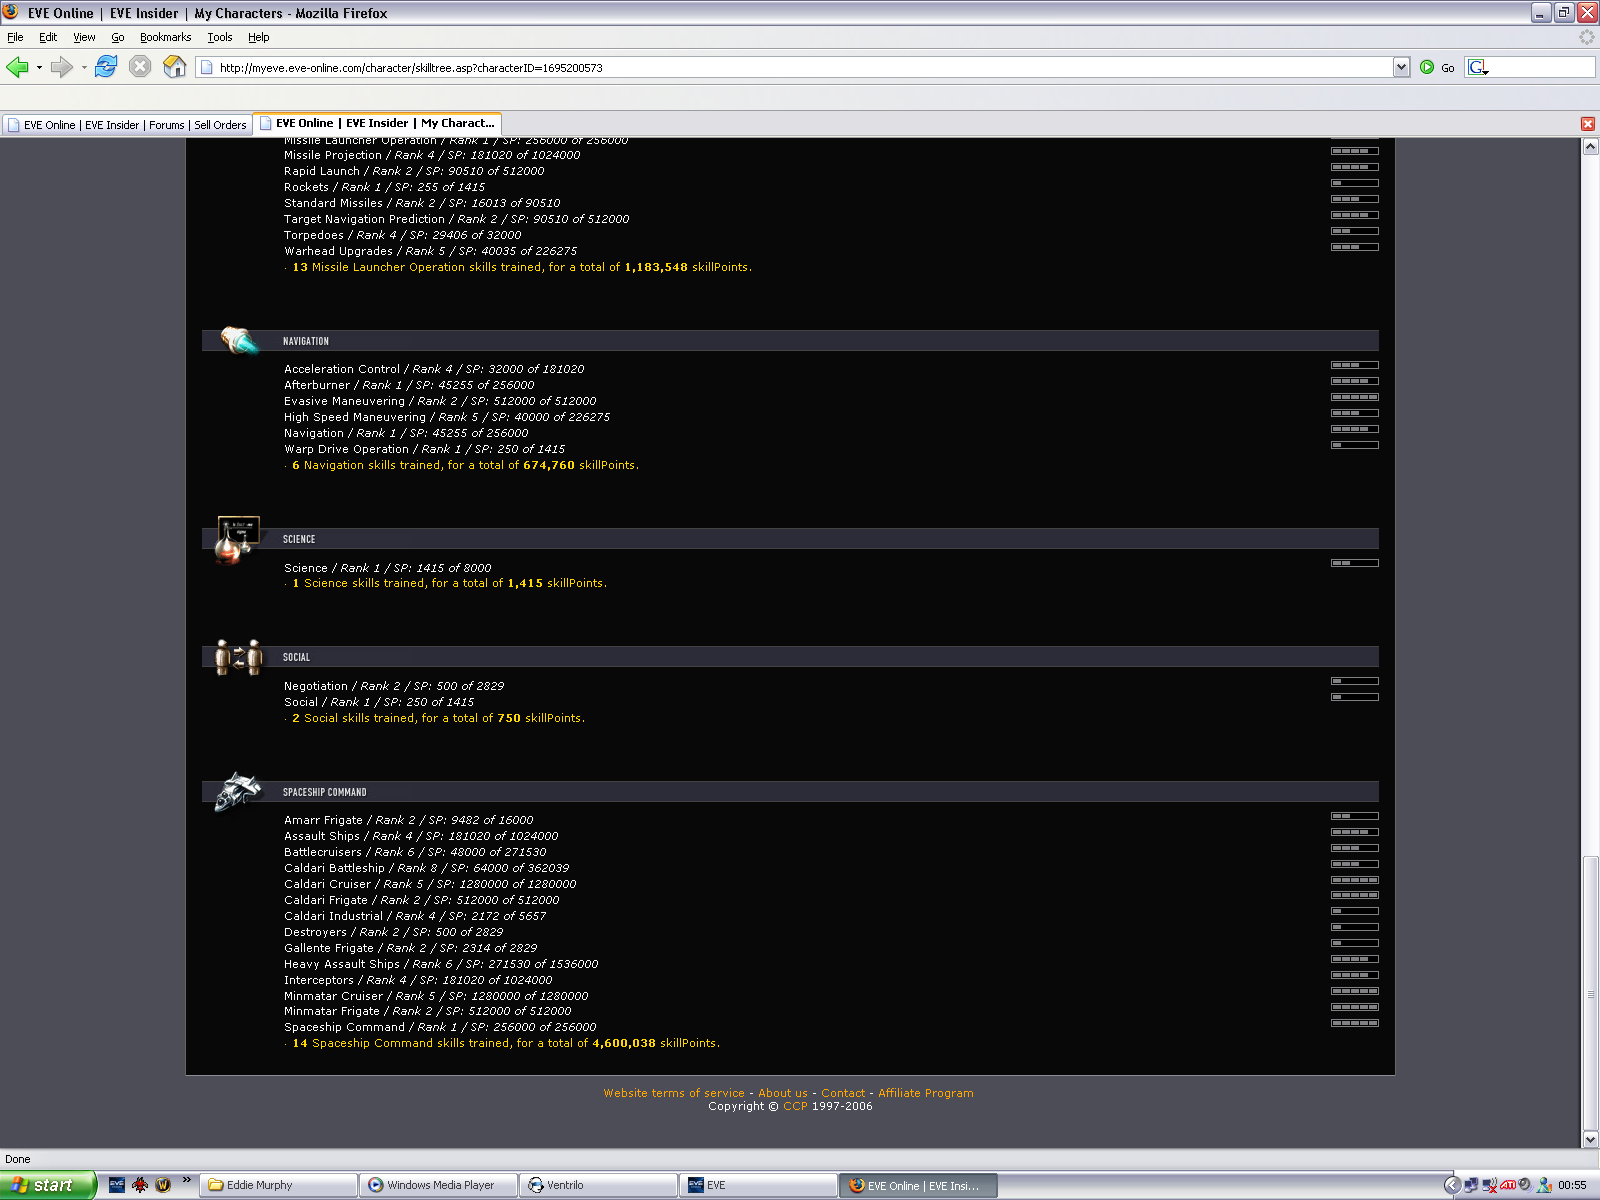Open the Website terms of service link
This screenshot has height=1200, width=1600.
point(674,1093)
